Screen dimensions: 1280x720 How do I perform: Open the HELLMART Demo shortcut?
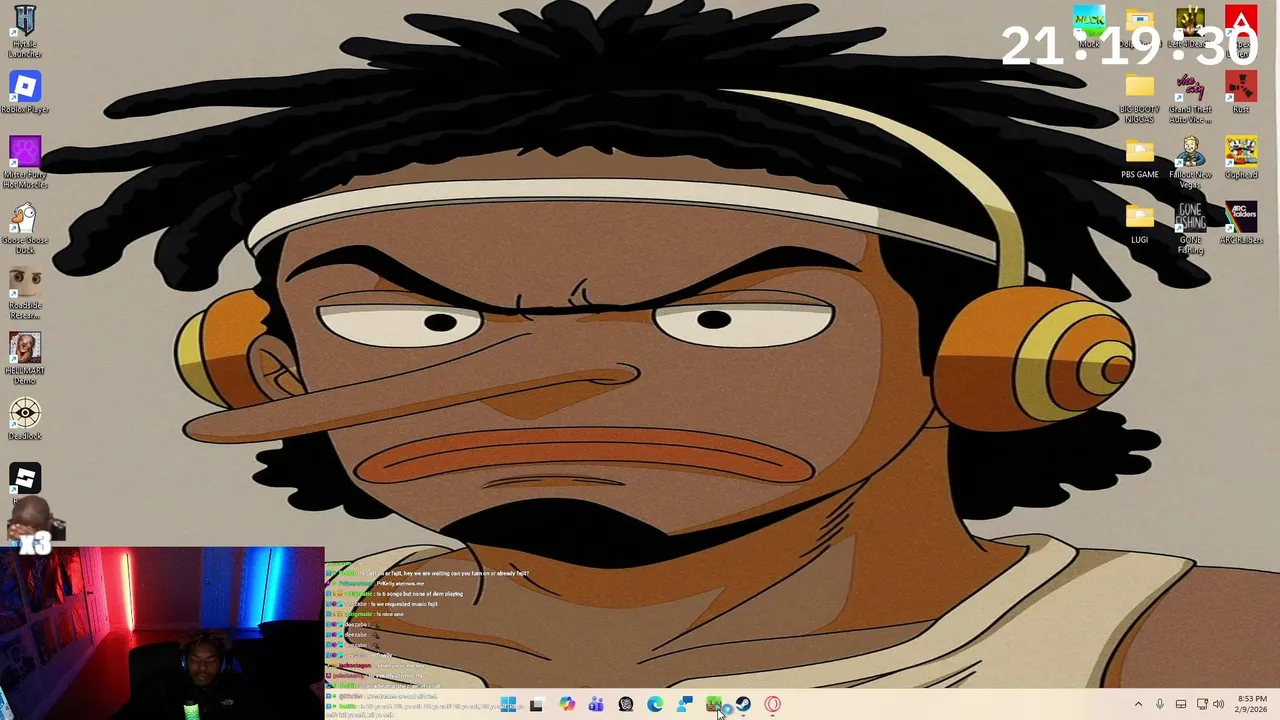click(25, 358)
